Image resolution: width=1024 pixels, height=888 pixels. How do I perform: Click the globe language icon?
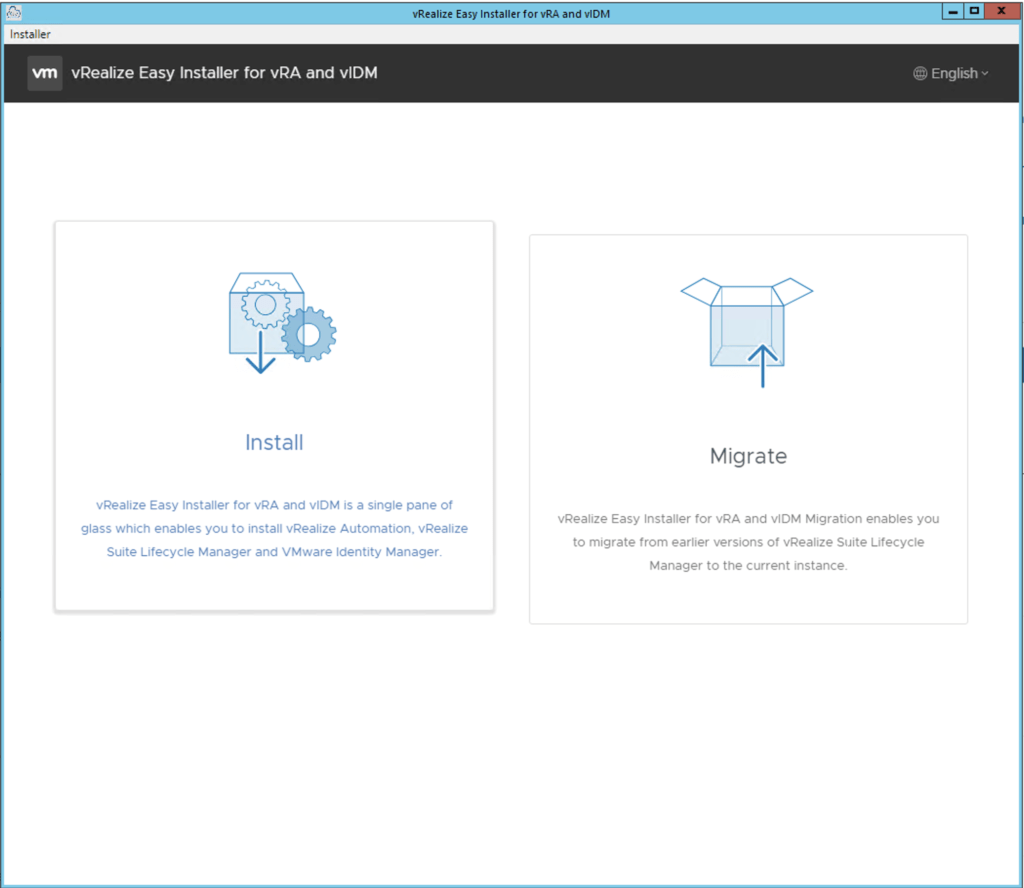point(920,73)
